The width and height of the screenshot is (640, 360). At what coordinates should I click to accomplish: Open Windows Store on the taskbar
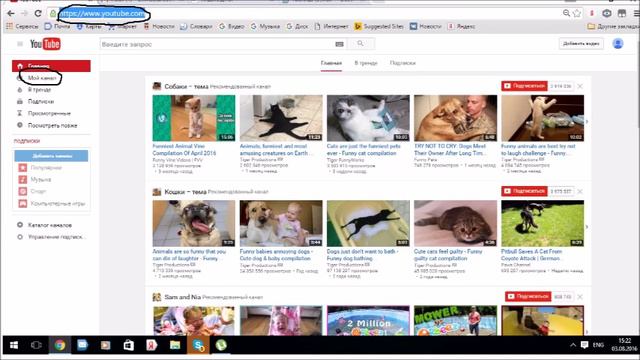(129, 345)
